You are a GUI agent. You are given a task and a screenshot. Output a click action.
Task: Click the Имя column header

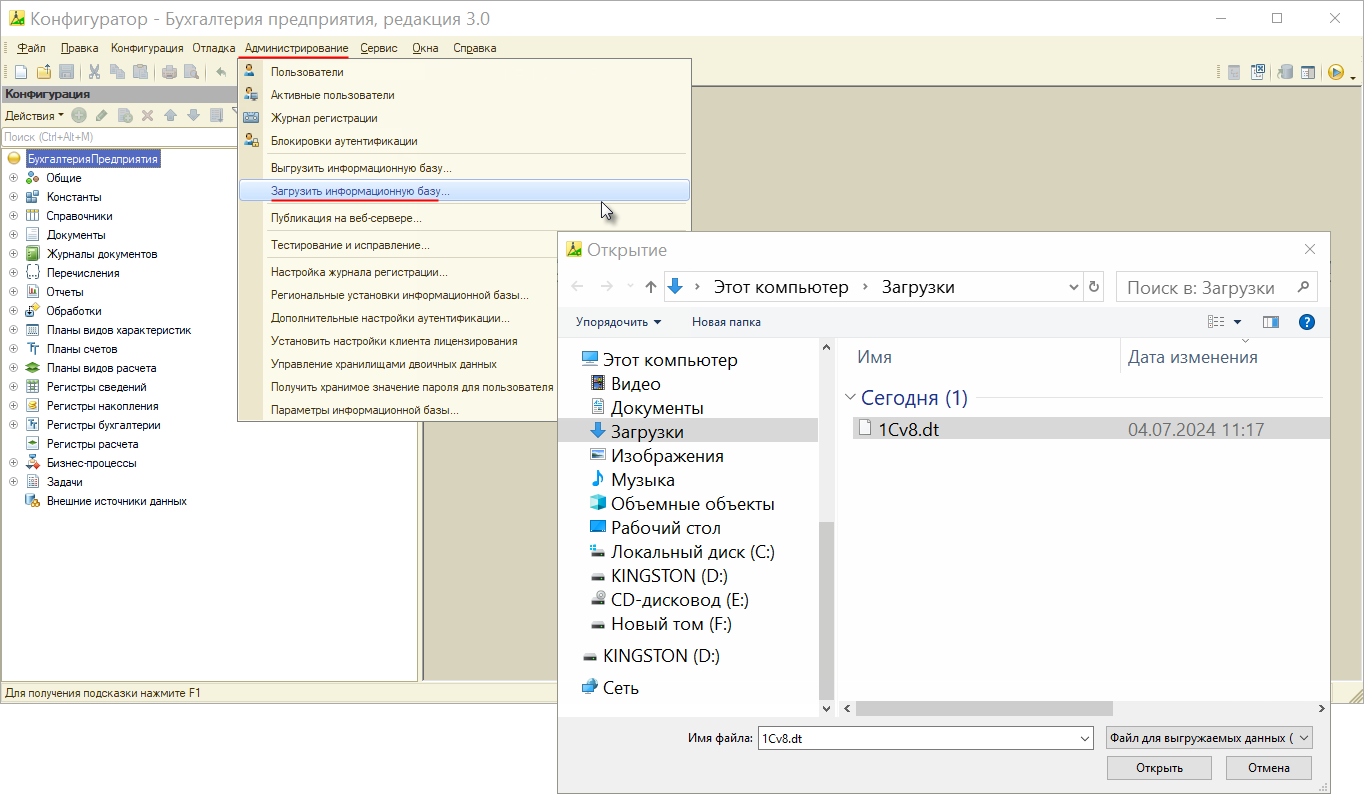click(x=875, y=357)
